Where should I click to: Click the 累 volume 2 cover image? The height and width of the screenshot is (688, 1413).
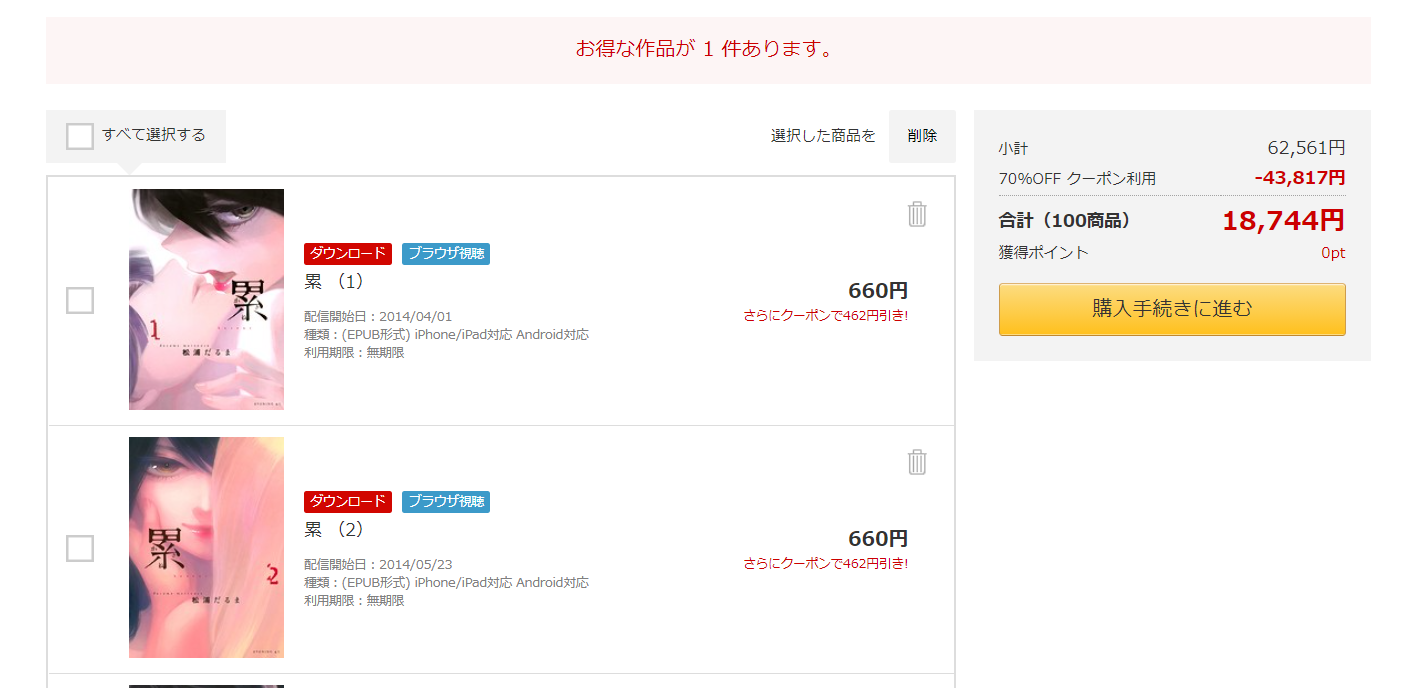point(206,547)
